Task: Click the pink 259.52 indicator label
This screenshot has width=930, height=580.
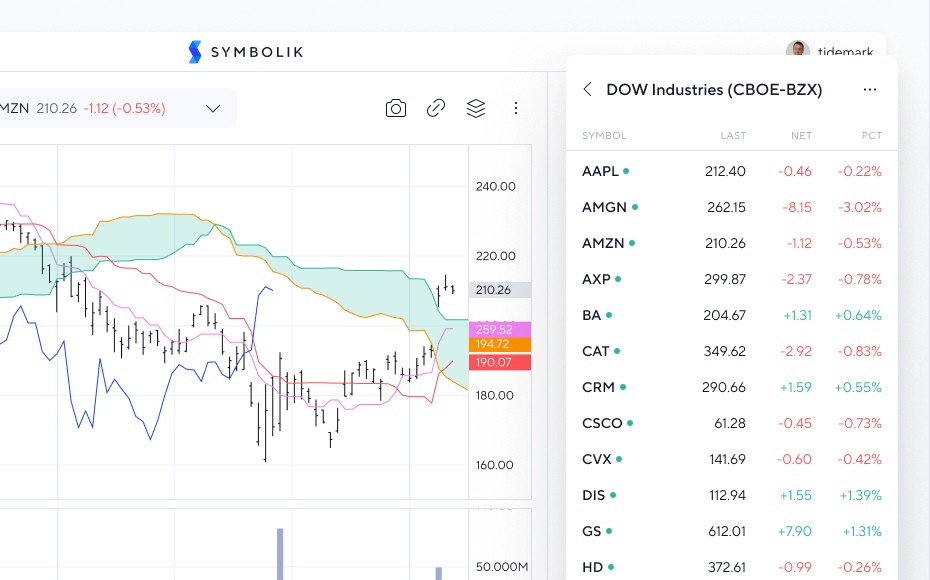Action: [500, 330]
